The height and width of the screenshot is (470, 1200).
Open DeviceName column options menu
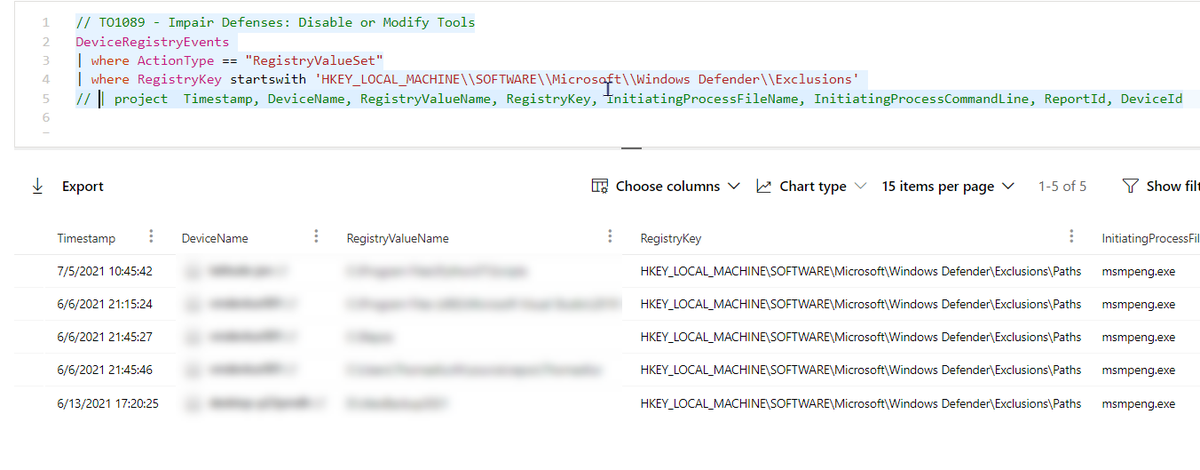point(316,237)
